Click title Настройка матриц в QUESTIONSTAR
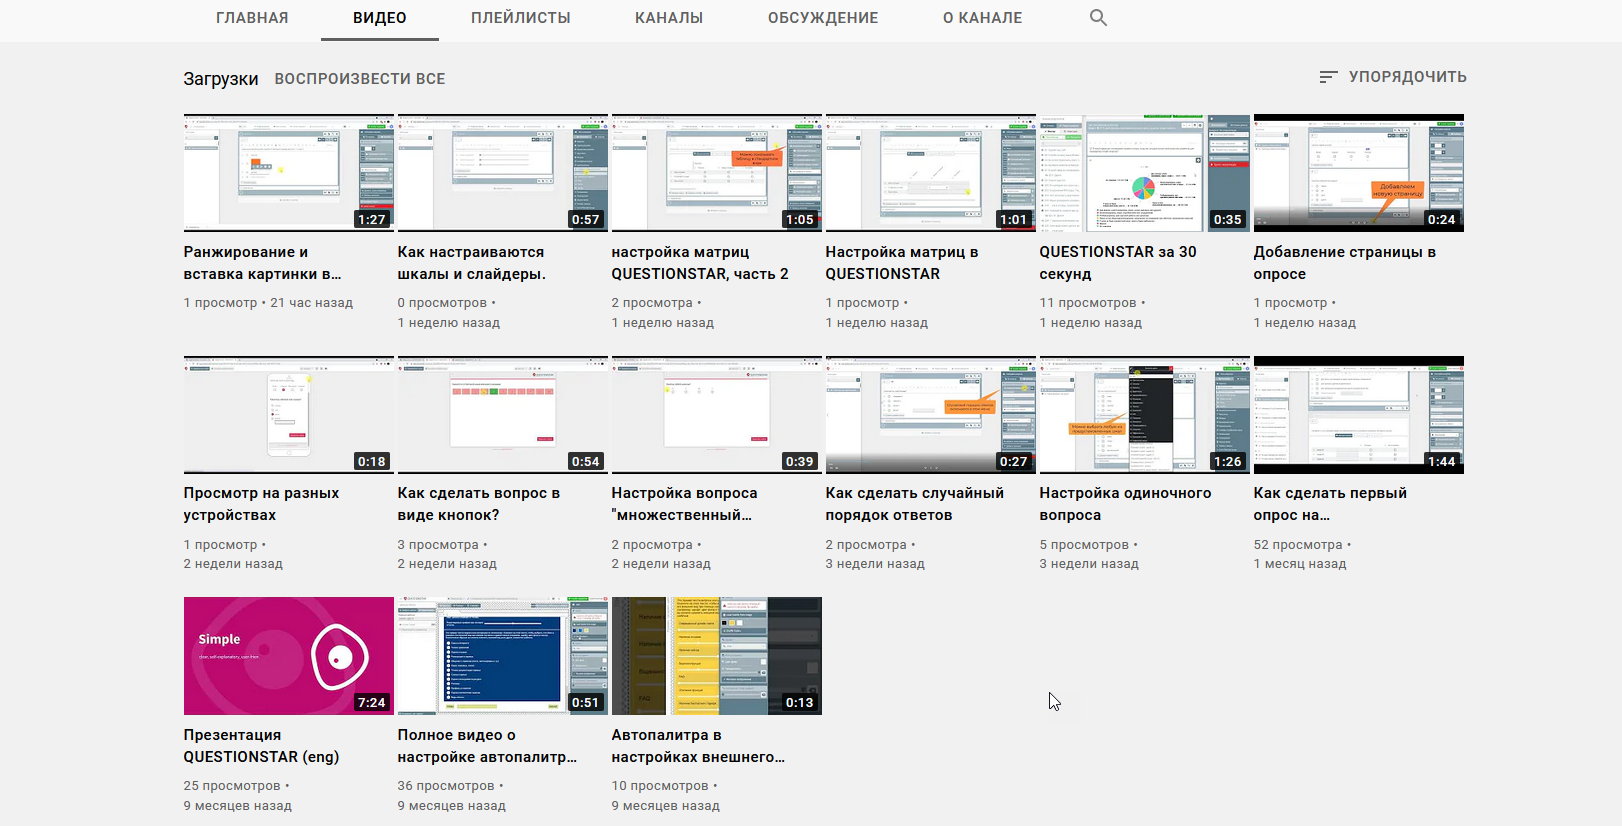1622x826 pixels. point(902,263)
